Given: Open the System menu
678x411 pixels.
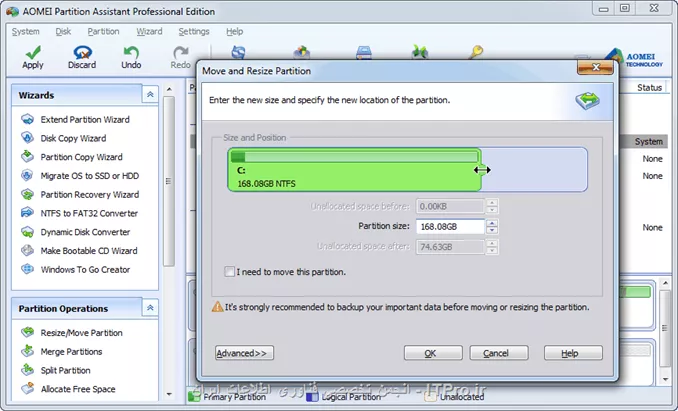Looking at the screenshot, I should 26,32.
